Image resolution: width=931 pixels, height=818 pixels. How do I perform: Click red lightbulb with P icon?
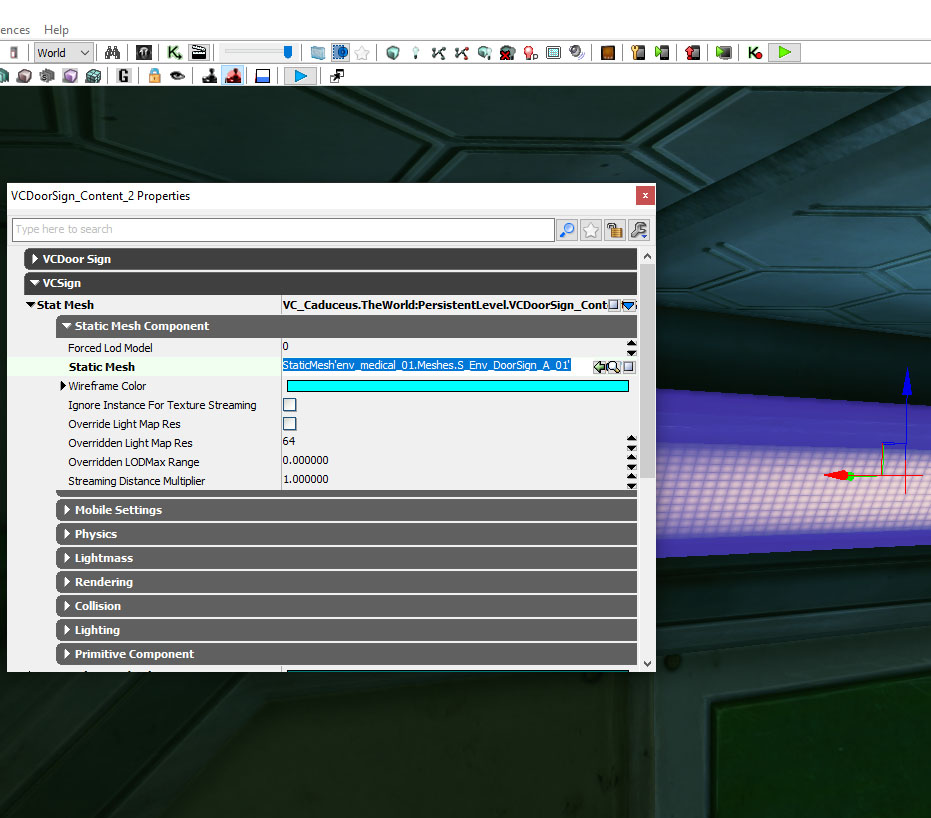[x=530, y=53]
